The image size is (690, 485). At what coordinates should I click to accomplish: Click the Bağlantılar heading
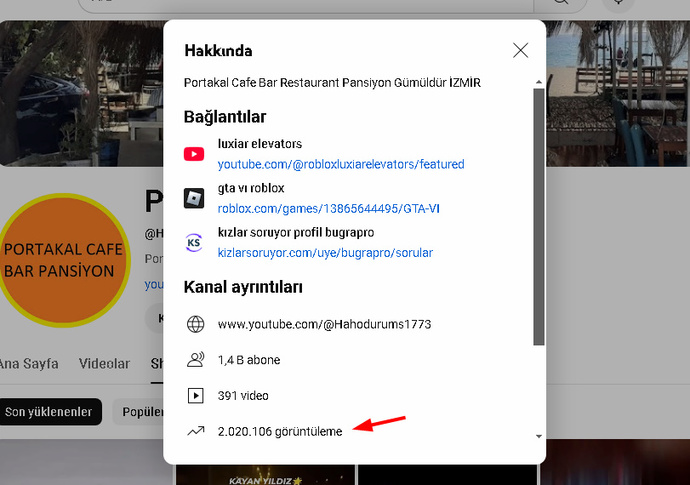tap(225, 117)
